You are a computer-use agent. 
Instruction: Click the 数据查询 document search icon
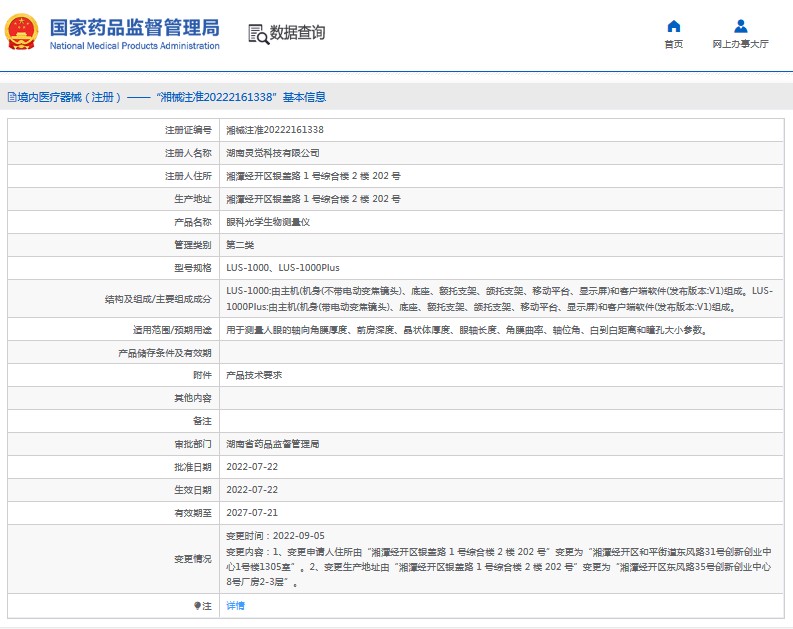(x=257, y=33)
